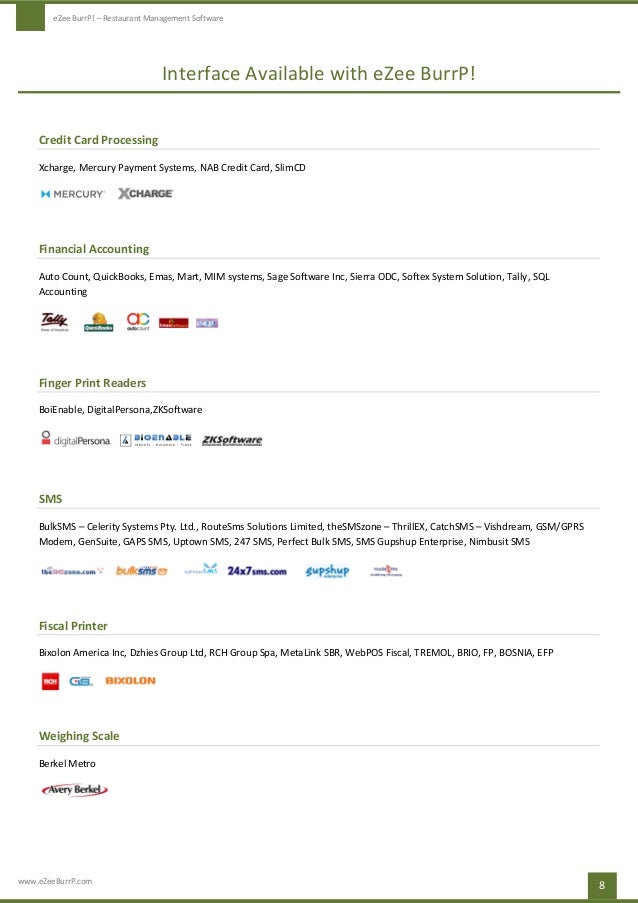Click the QuickBooks logo
Viewport: 638px width, 903px height.
tap(98, 322)
